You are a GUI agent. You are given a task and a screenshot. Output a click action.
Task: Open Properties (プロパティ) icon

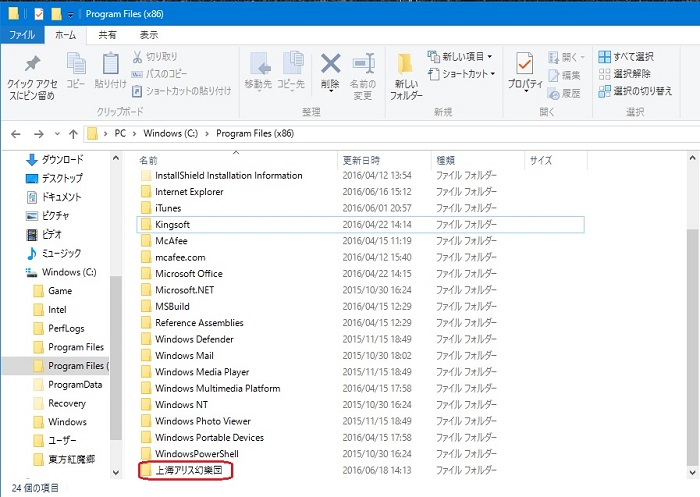click(x=525, y=71)
